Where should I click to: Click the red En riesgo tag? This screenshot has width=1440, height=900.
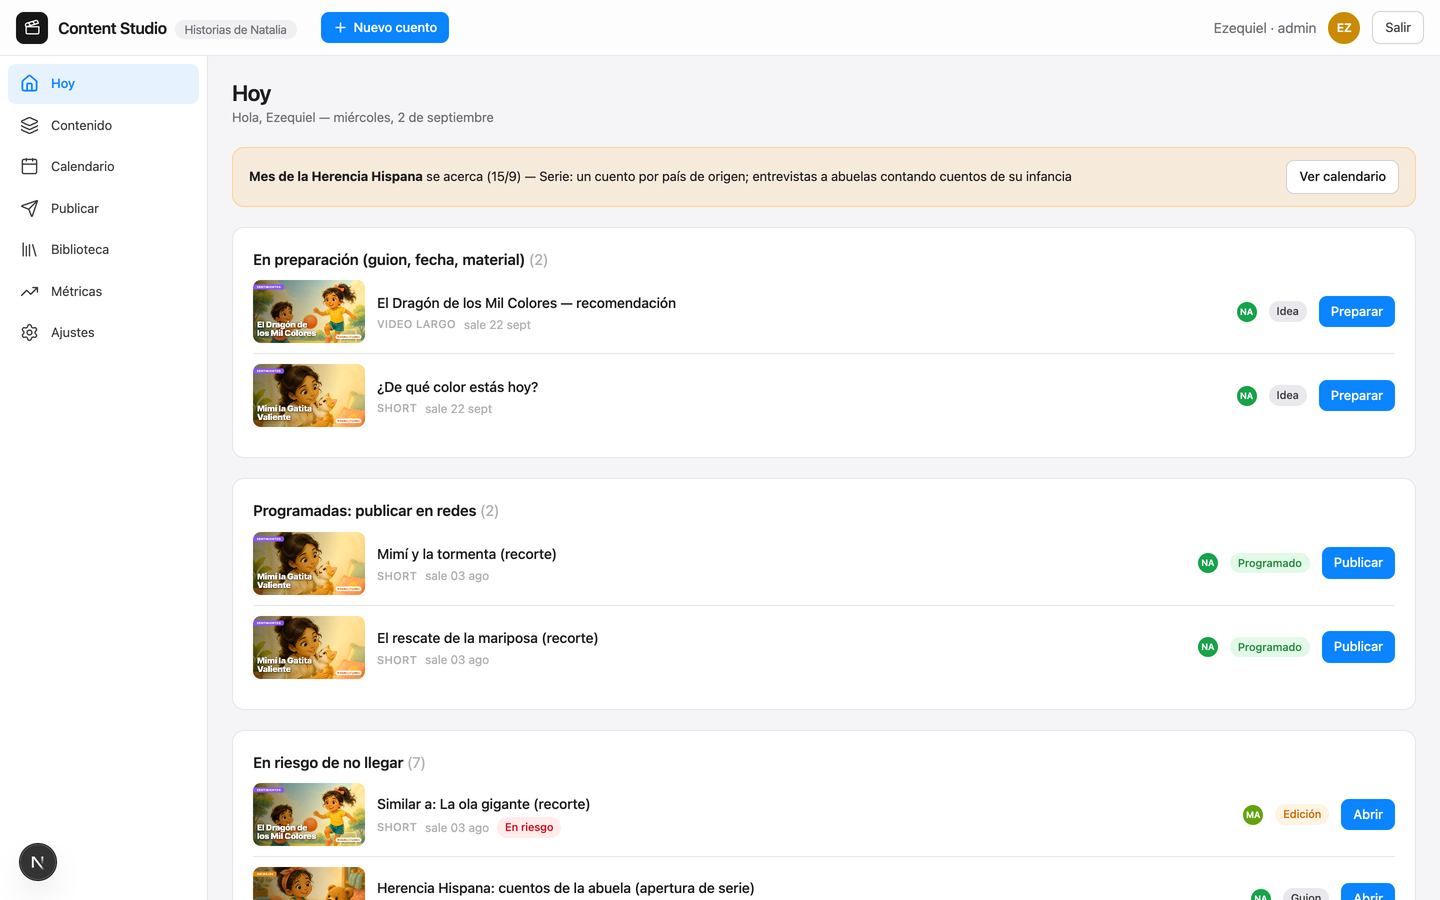point(529,828)
